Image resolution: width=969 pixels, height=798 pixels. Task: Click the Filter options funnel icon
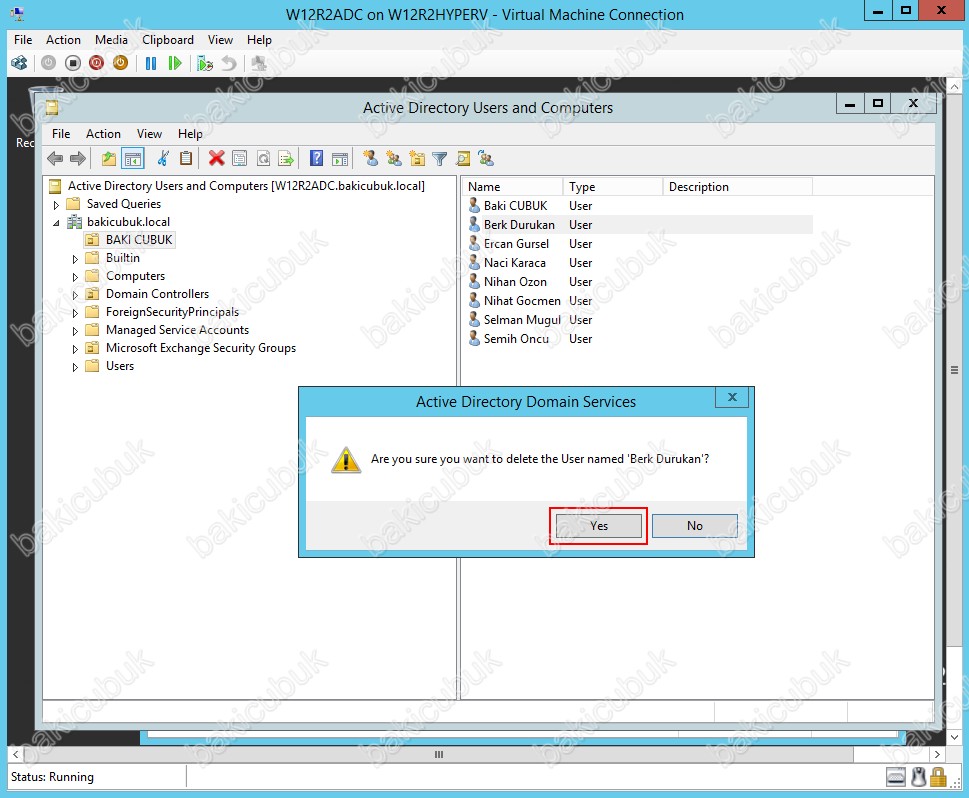coord(439,159)
